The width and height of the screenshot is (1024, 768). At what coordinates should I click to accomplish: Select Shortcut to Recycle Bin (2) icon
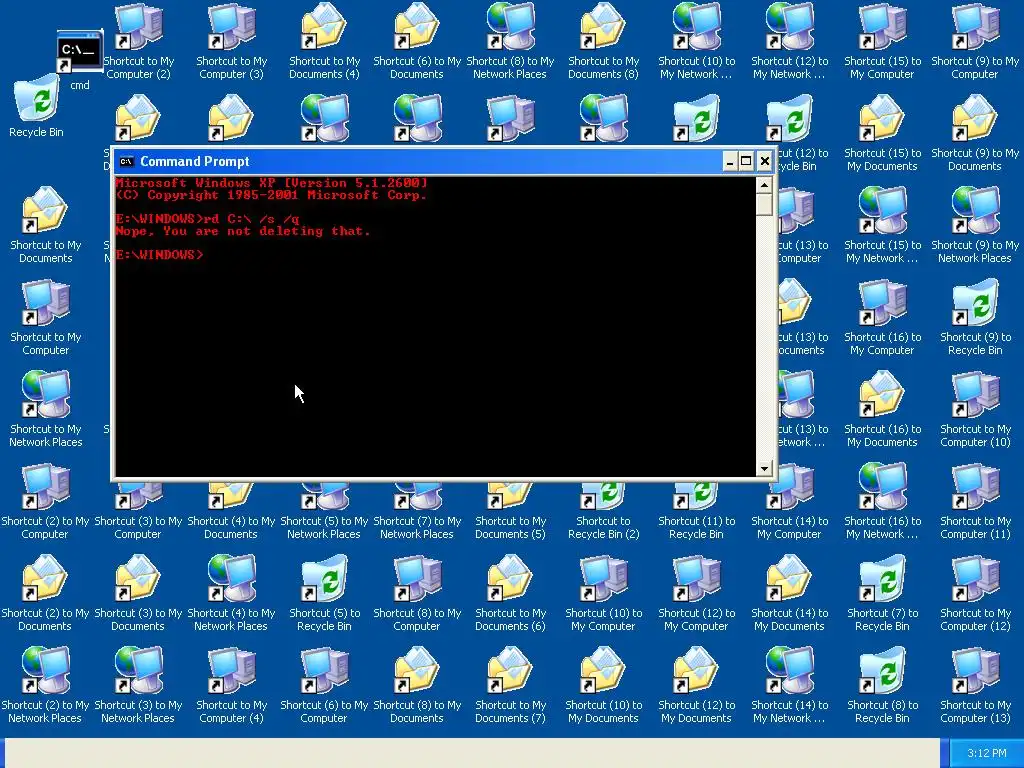[x=603, y=498]
